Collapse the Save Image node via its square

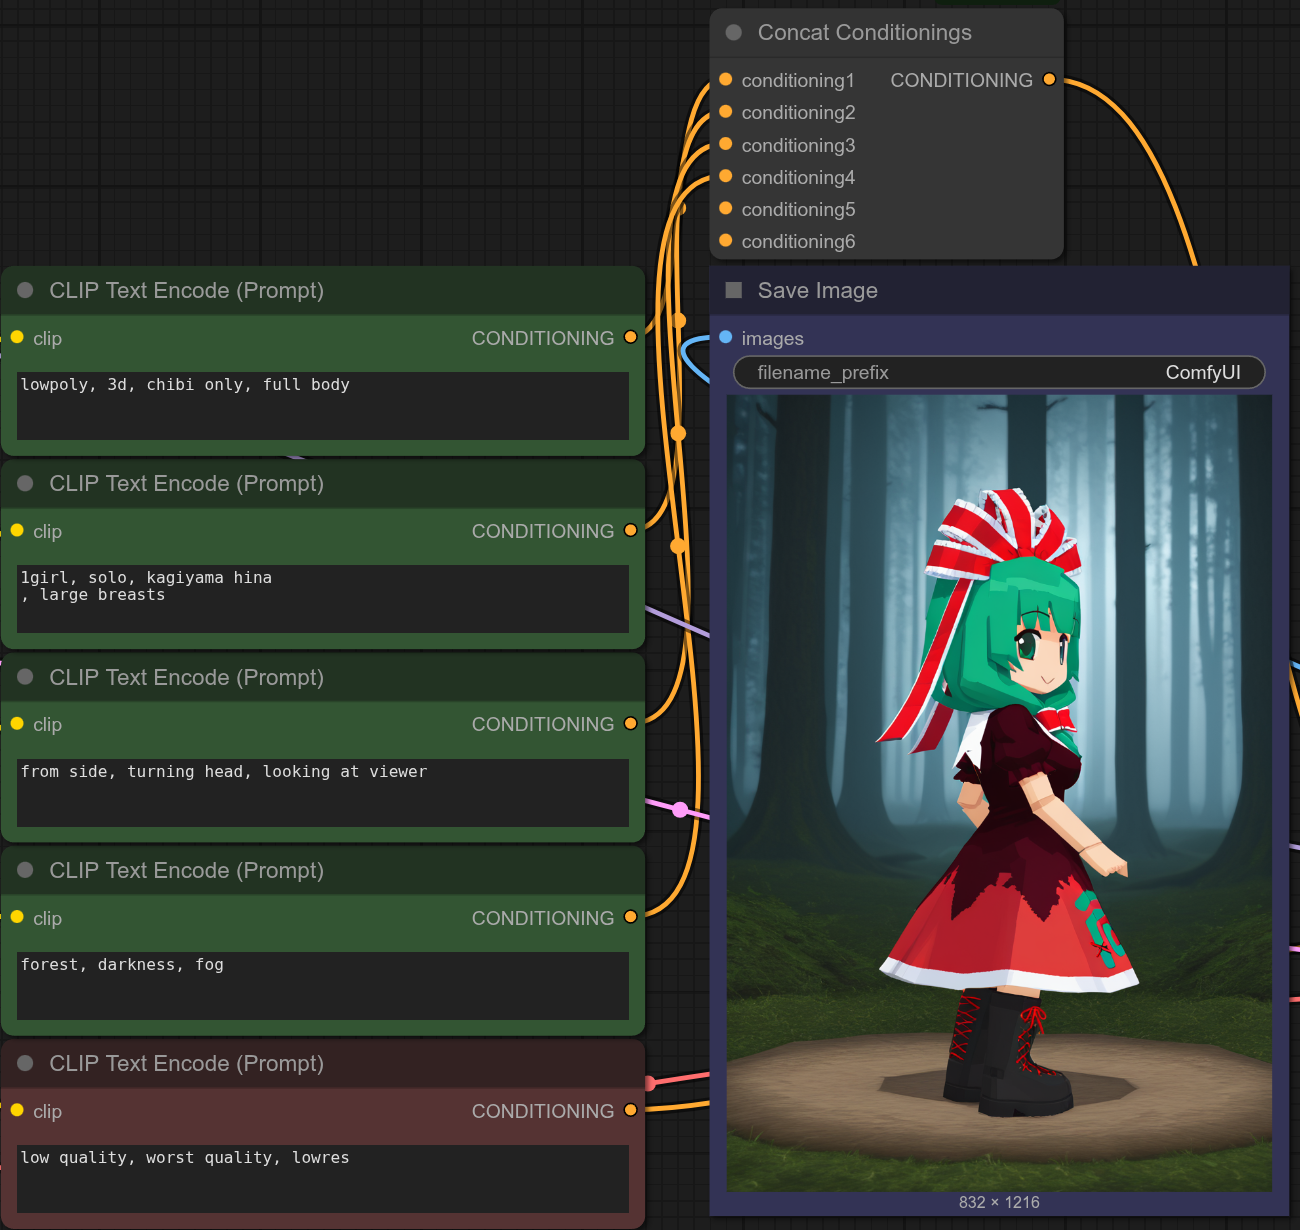tap(734, 290)
